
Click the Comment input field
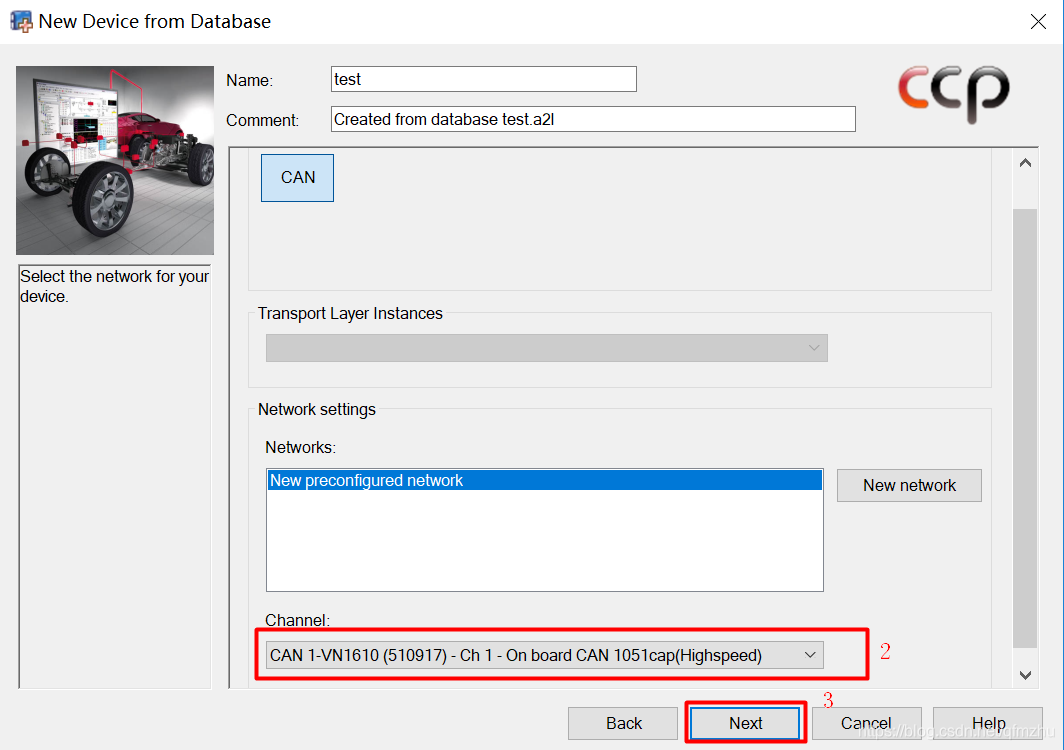pos(593,119)
